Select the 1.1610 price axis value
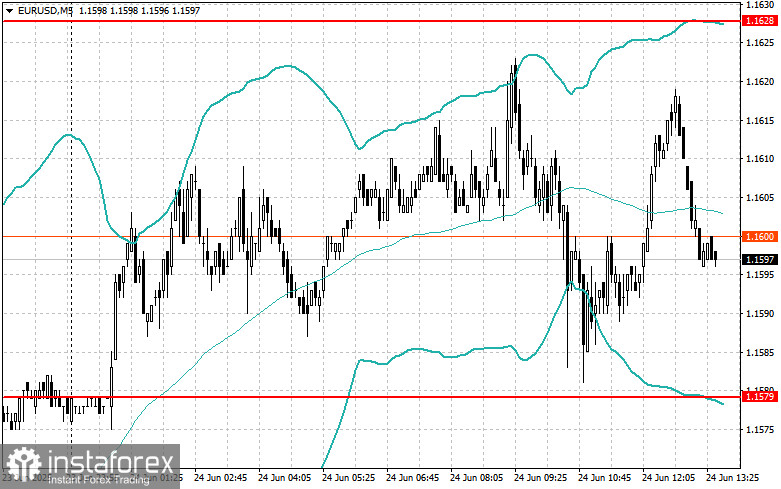 [760, 159]
